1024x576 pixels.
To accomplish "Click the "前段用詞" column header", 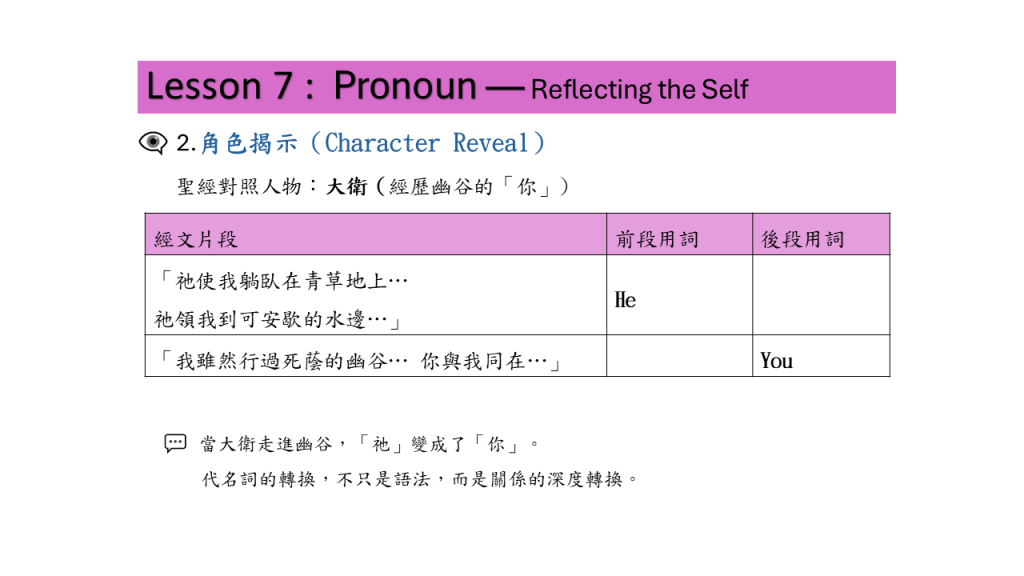I will 657,239.
